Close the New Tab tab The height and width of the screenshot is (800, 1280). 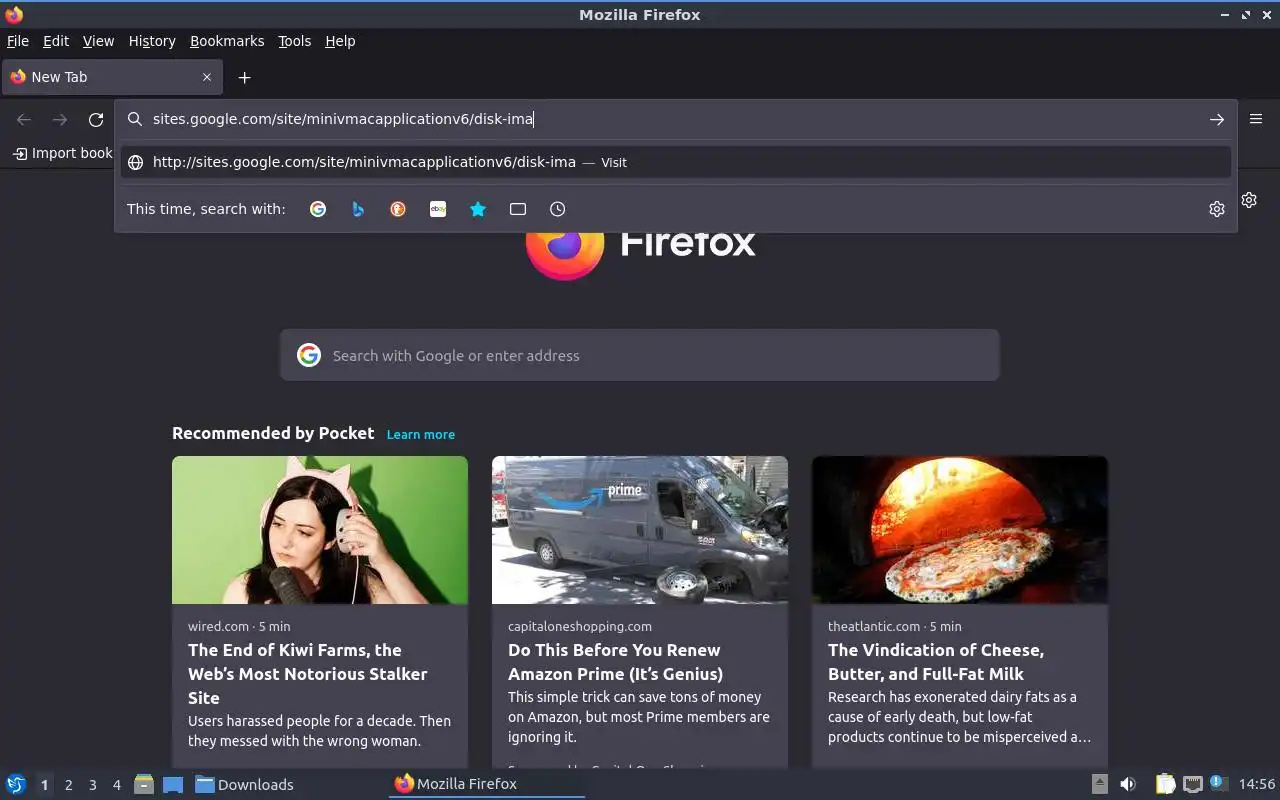[x=207, y=77]
